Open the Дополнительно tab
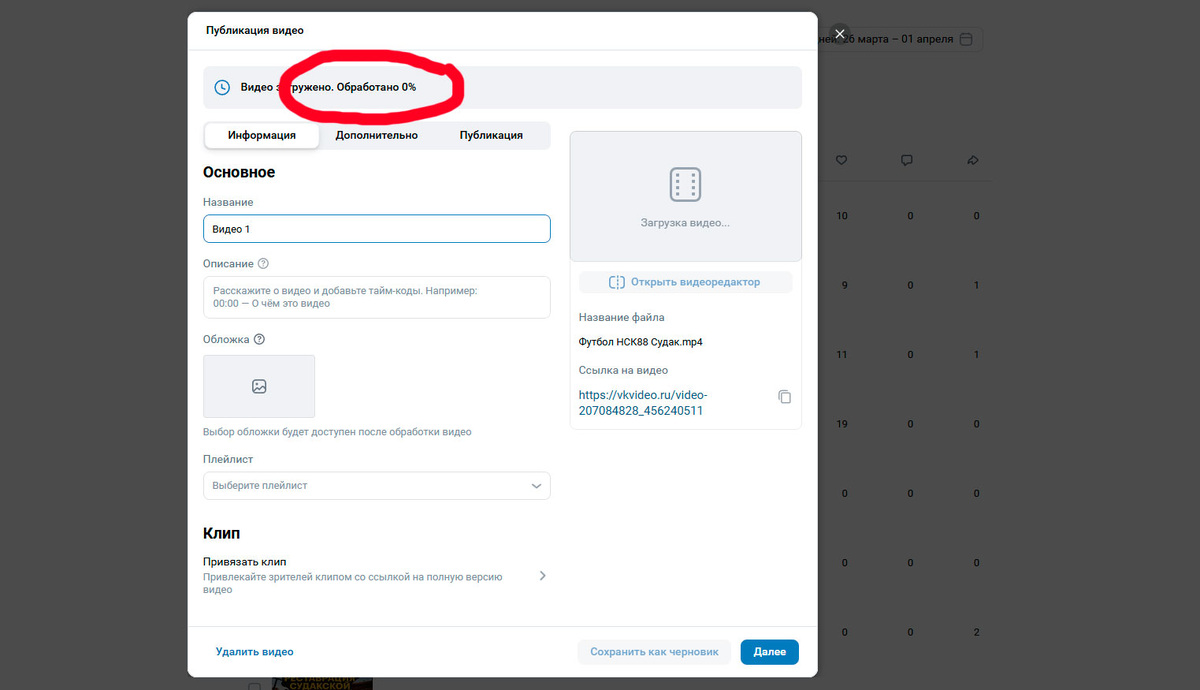This screenshot has height=690, width=1200. coord(376,135)
